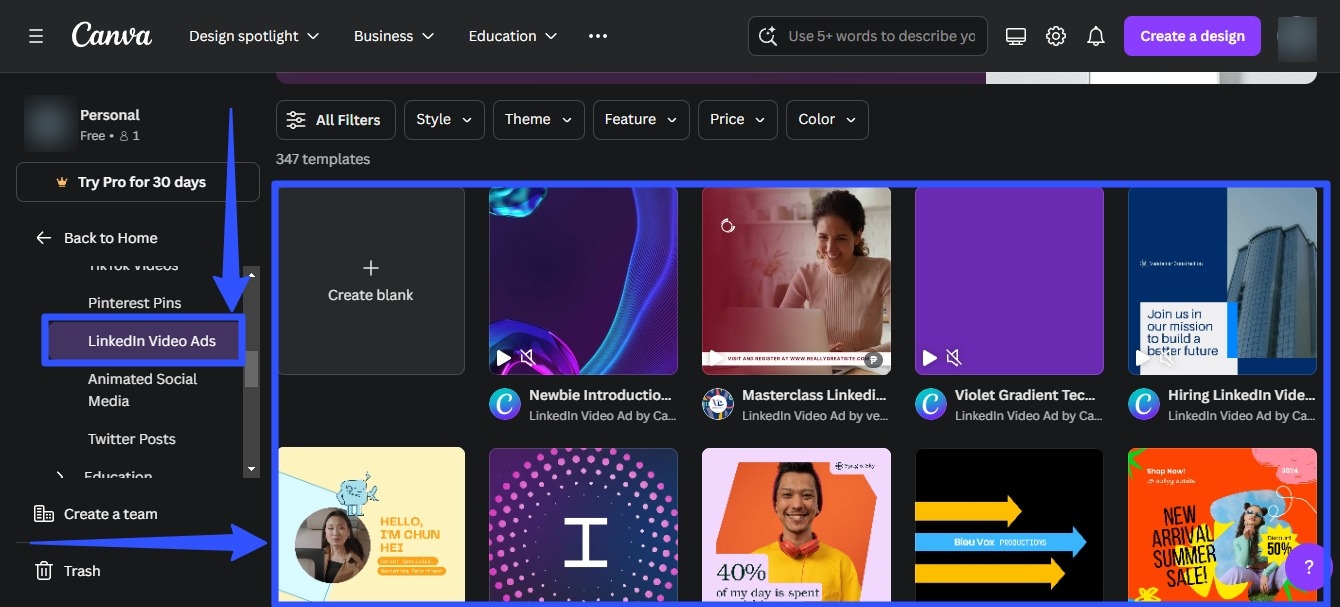
Task: Click the Create blank template tile
Action: pos(371,281)
